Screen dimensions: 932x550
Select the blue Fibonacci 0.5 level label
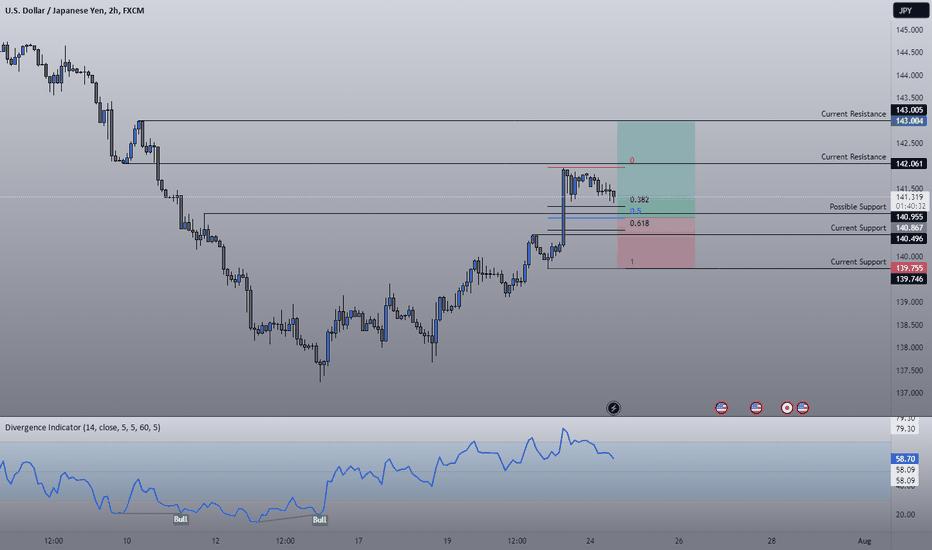[x=635, y=211]
